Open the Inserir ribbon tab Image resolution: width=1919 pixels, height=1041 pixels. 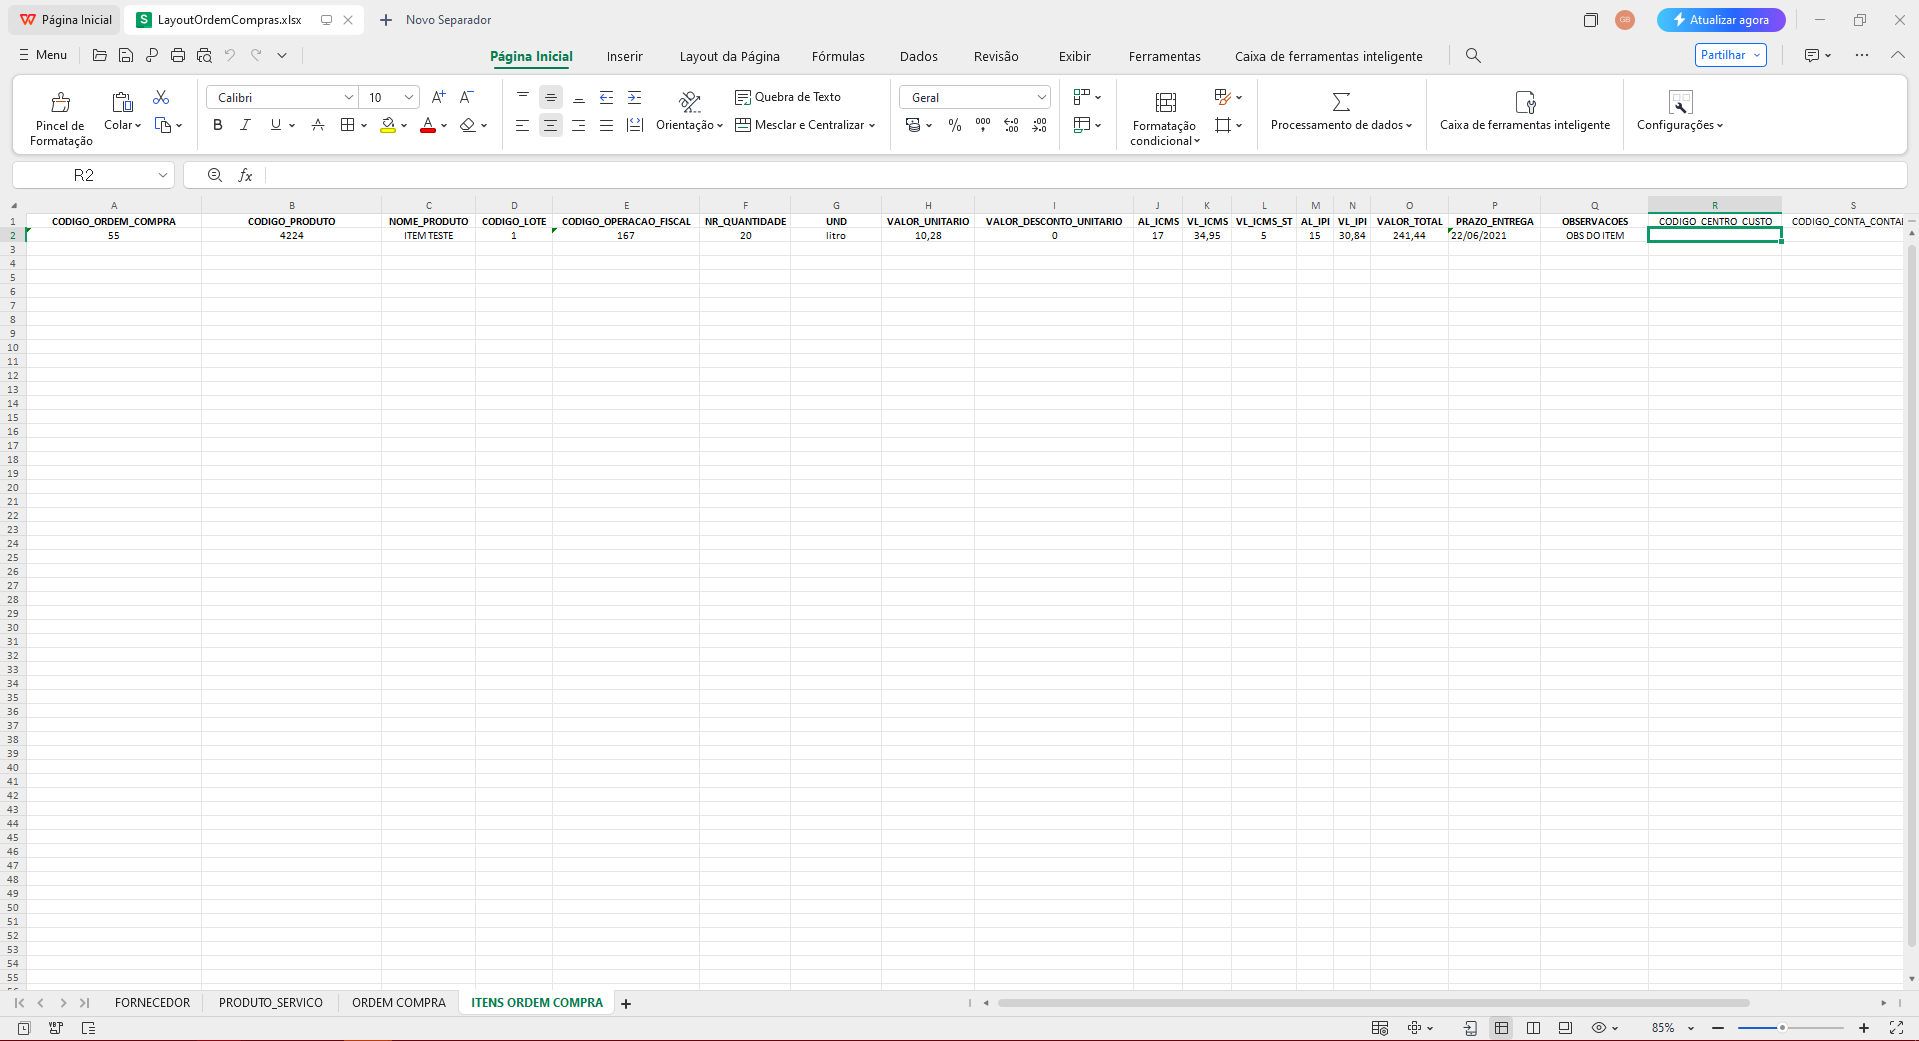624,57
